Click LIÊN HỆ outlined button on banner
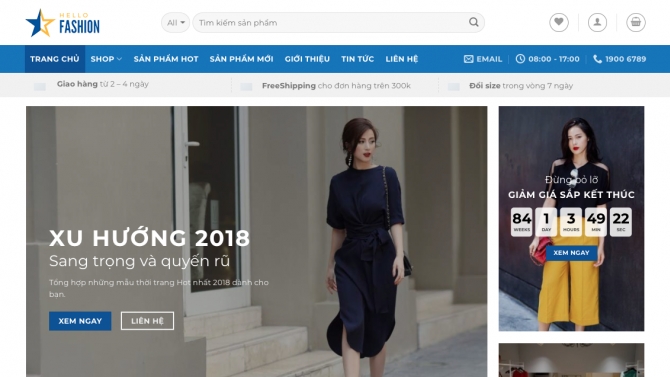The height and width of the screenshot is (377, 670). click(147, 321)
